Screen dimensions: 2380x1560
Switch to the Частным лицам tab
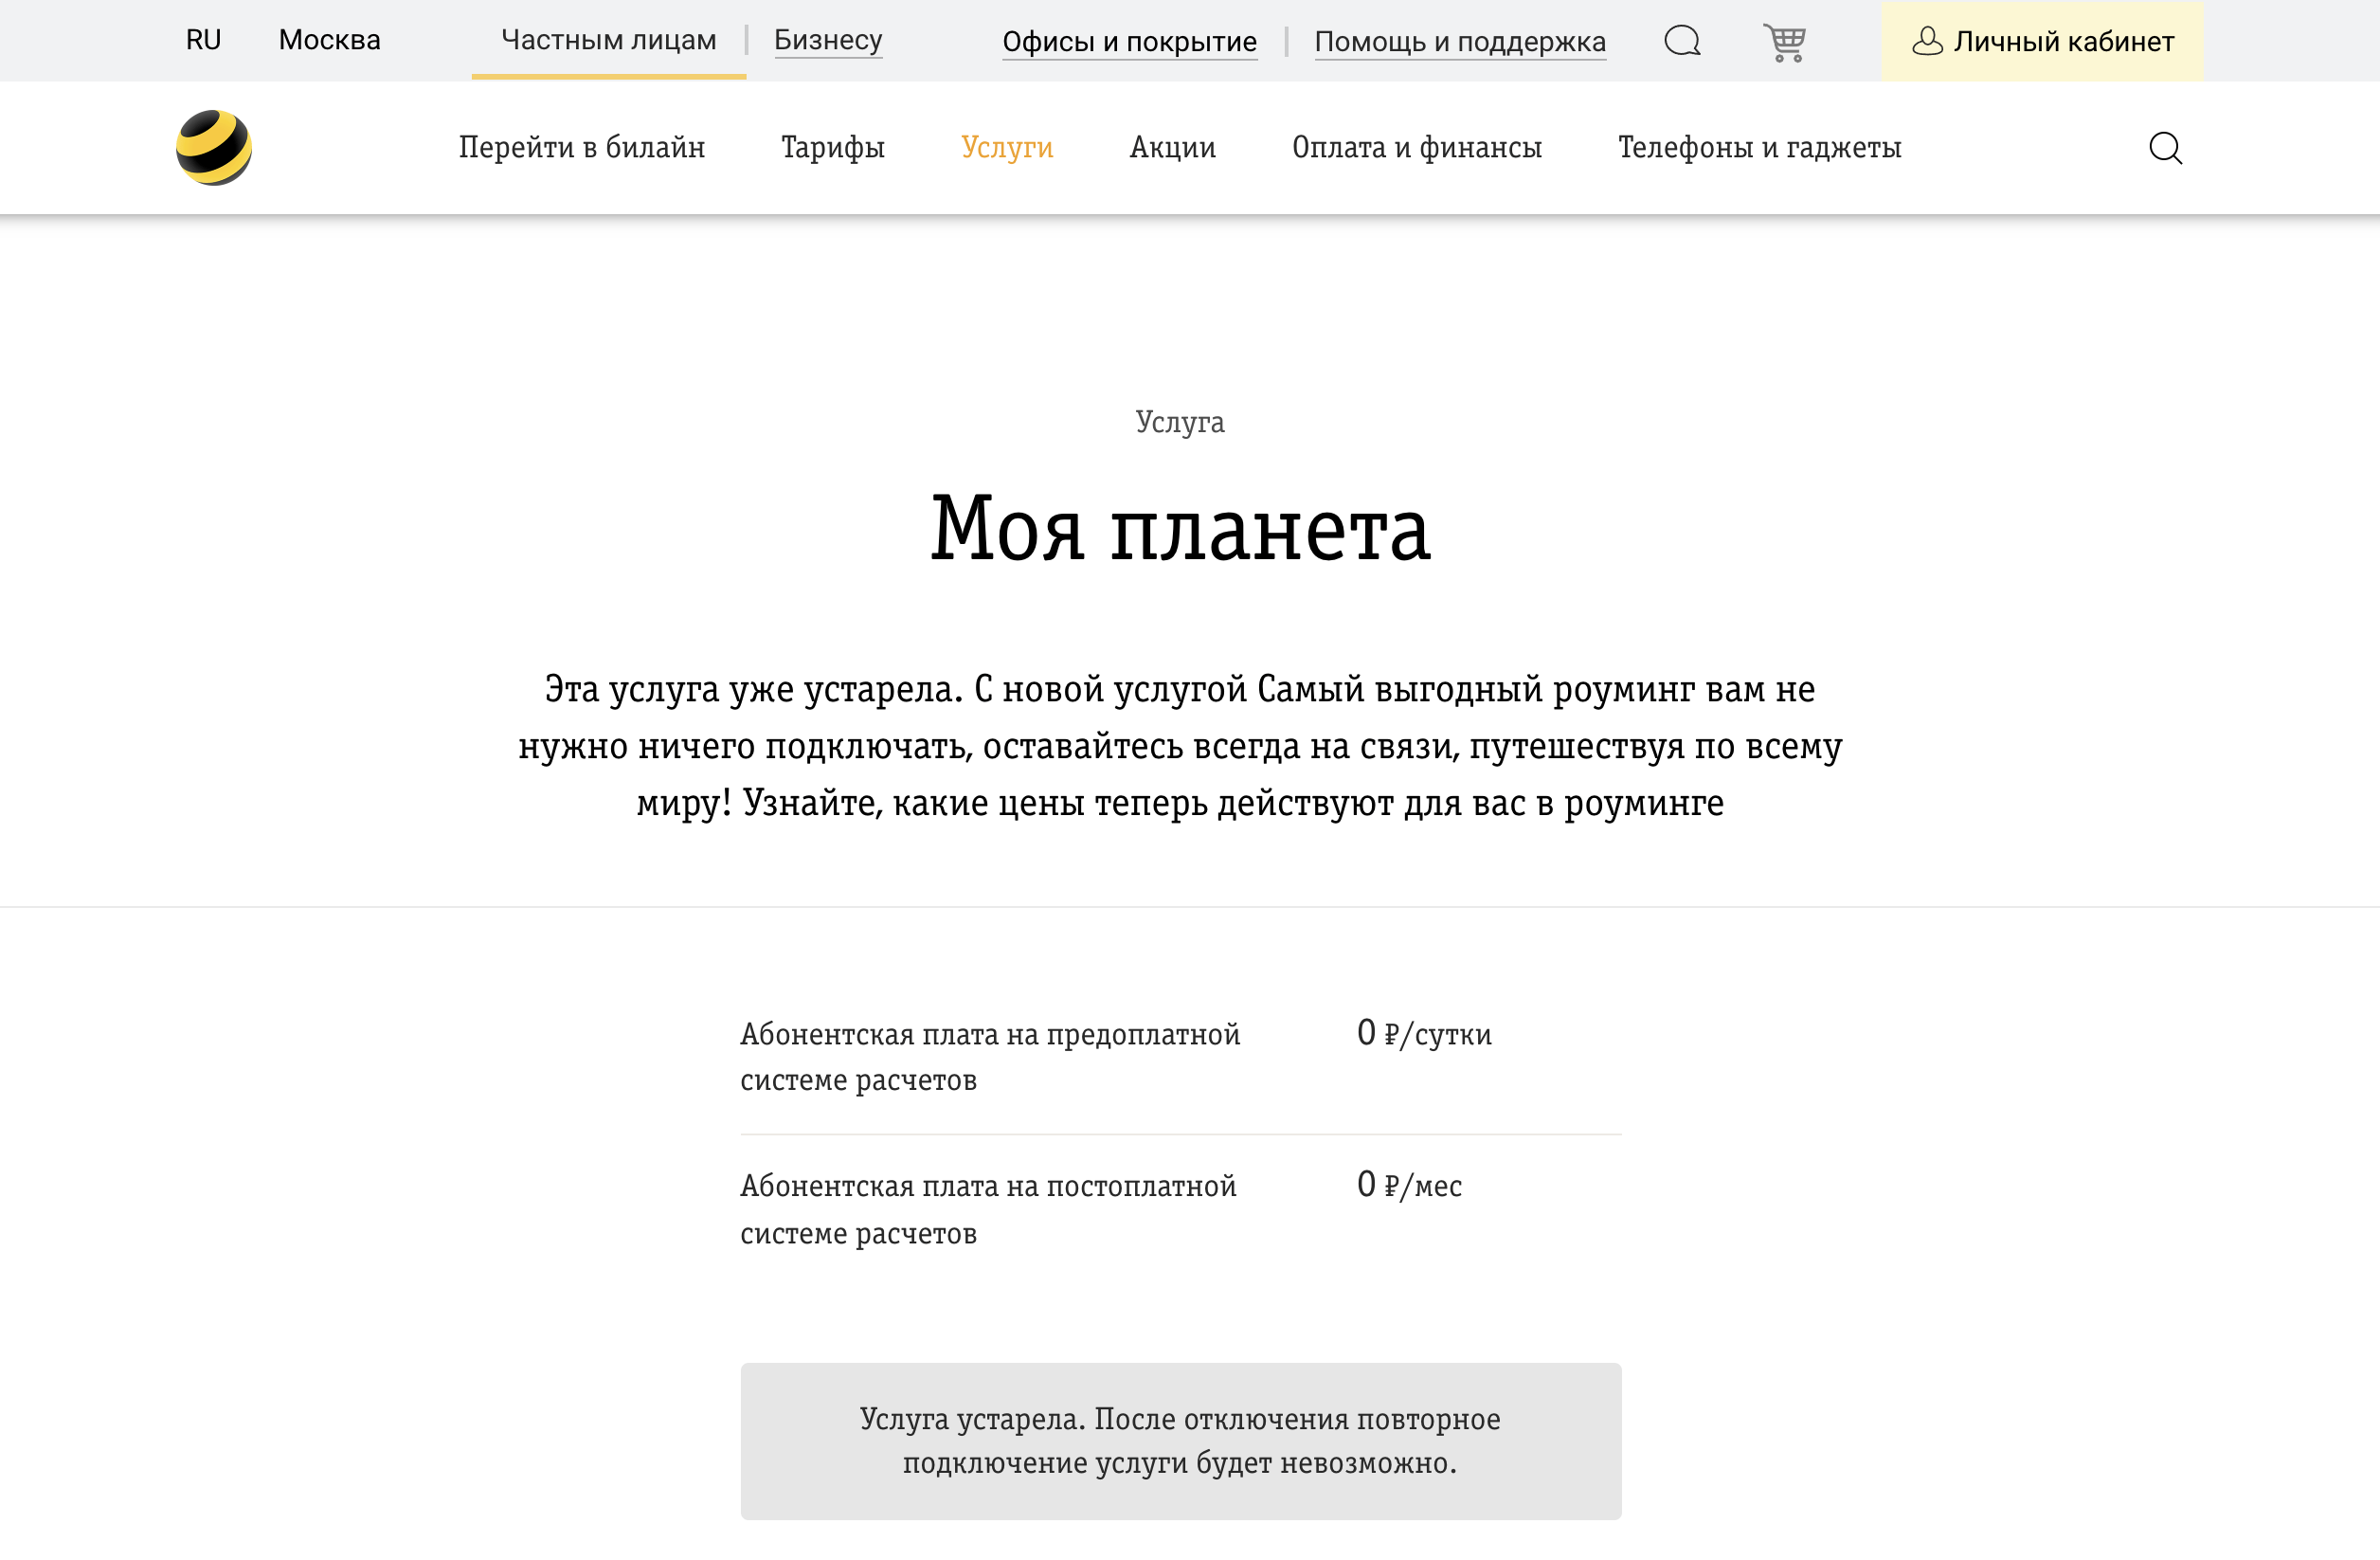tap(608, 40)
